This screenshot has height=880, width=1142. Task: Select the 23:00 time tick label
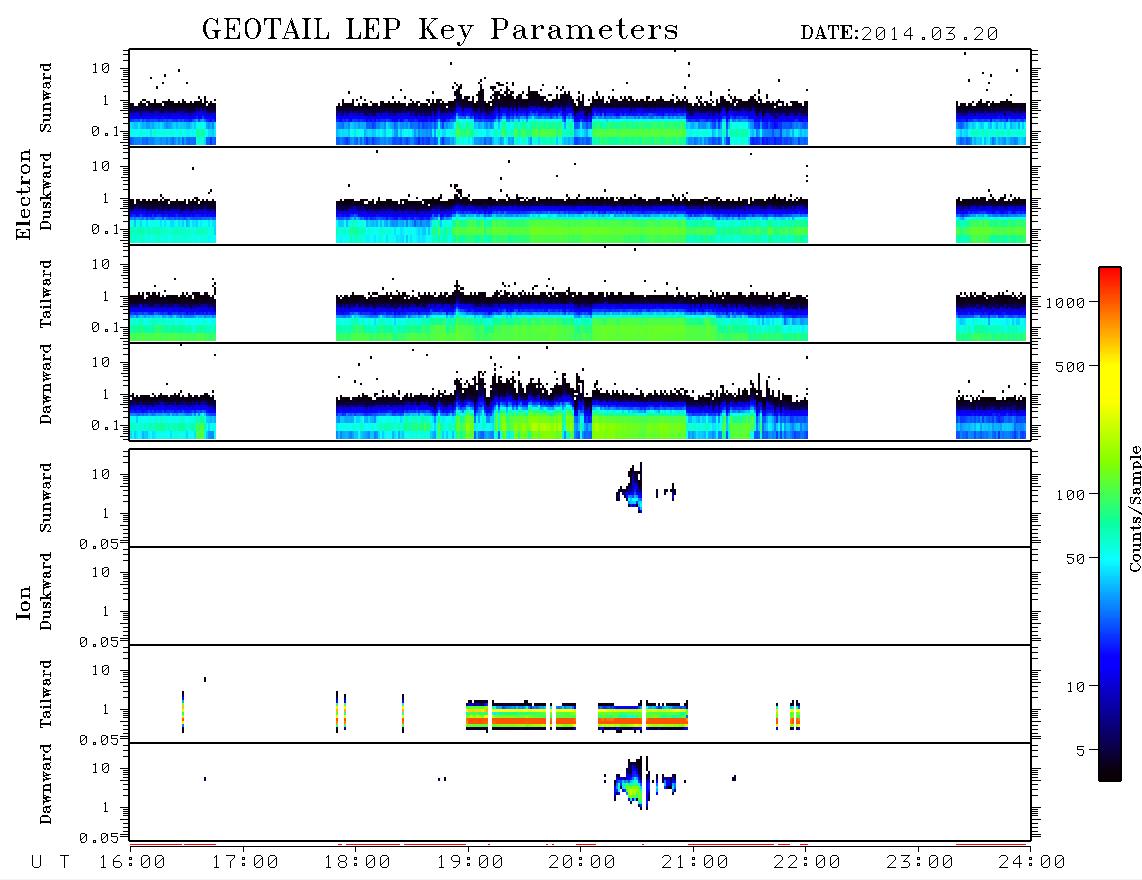[920, 862]
